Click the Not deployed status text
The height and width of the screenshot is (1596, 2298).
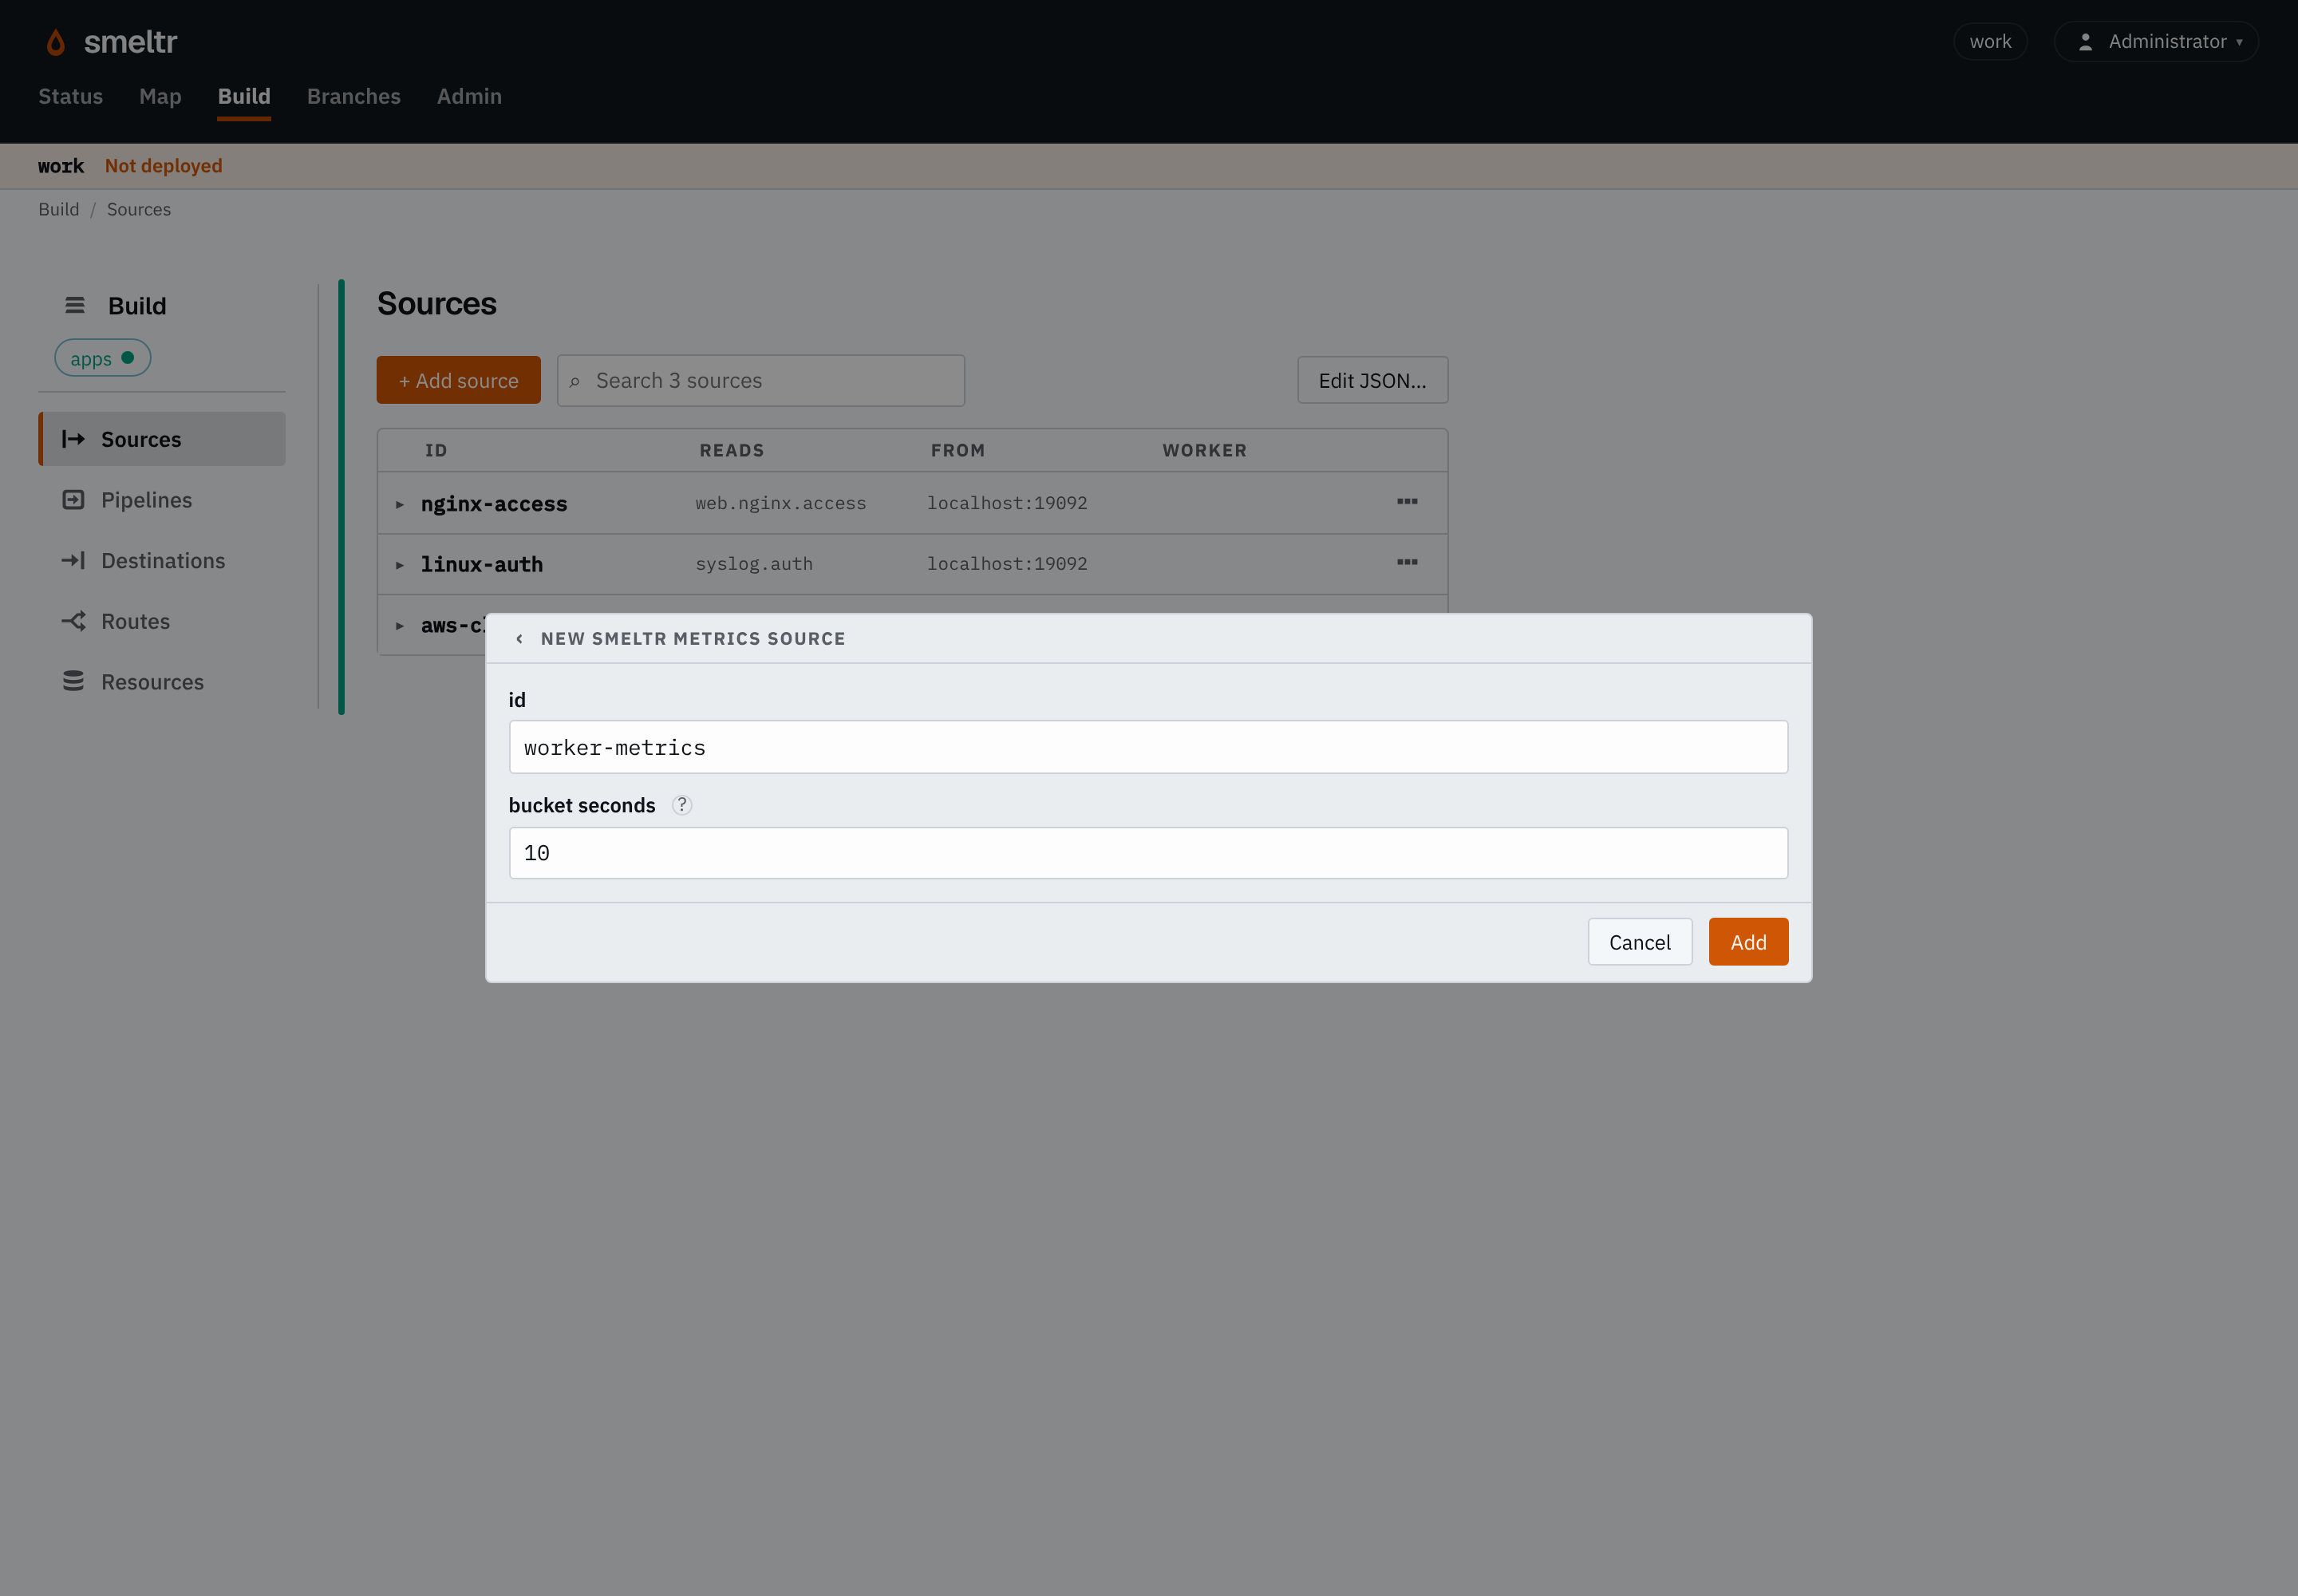pyautogui.click(x=164, y=166)
